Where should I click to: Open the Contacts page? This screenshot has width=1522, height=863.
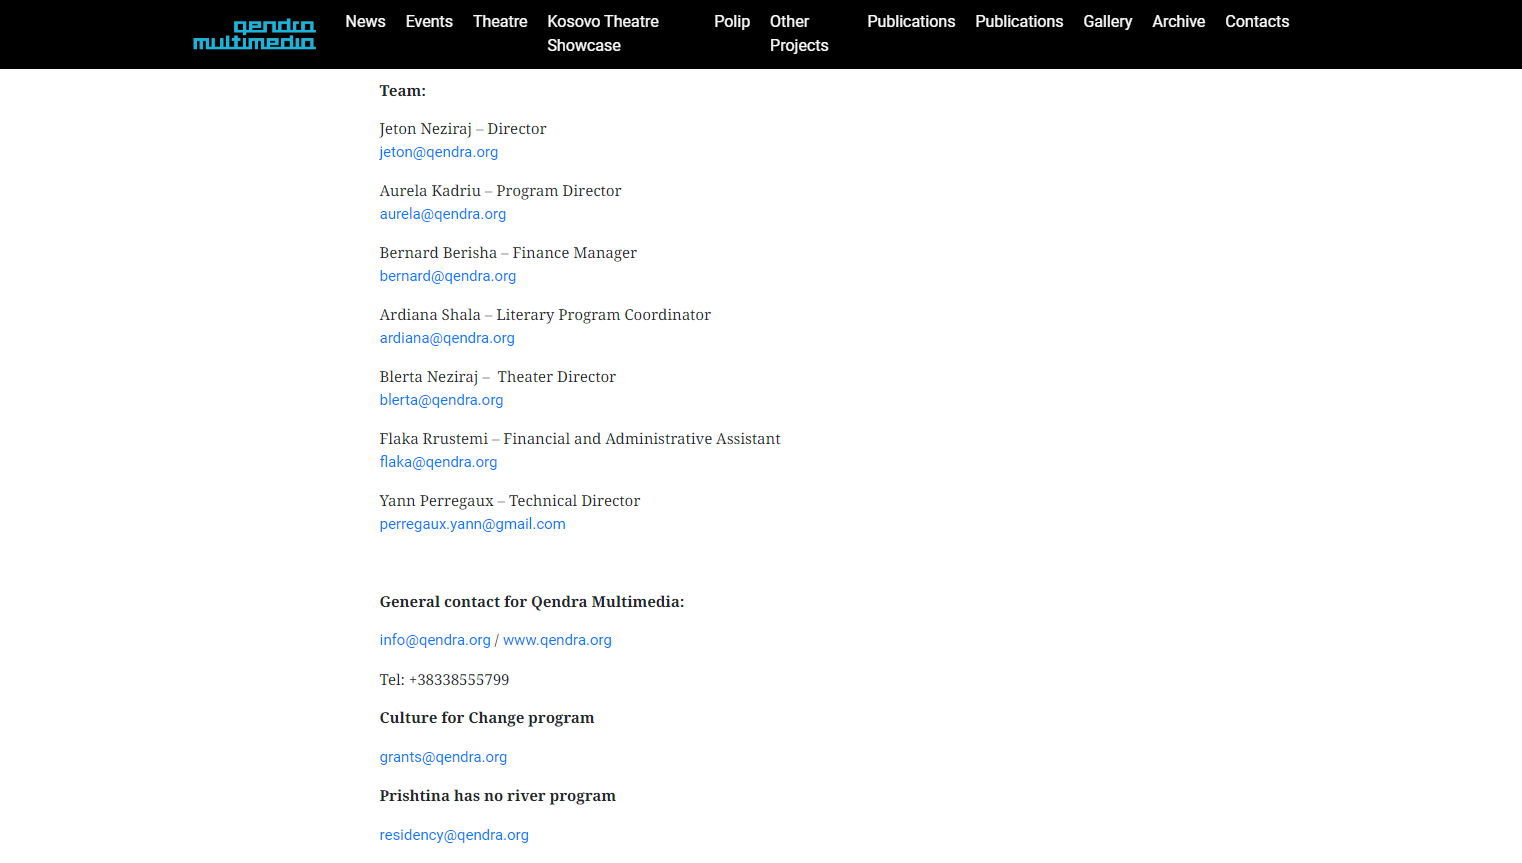click(1256, 22)
